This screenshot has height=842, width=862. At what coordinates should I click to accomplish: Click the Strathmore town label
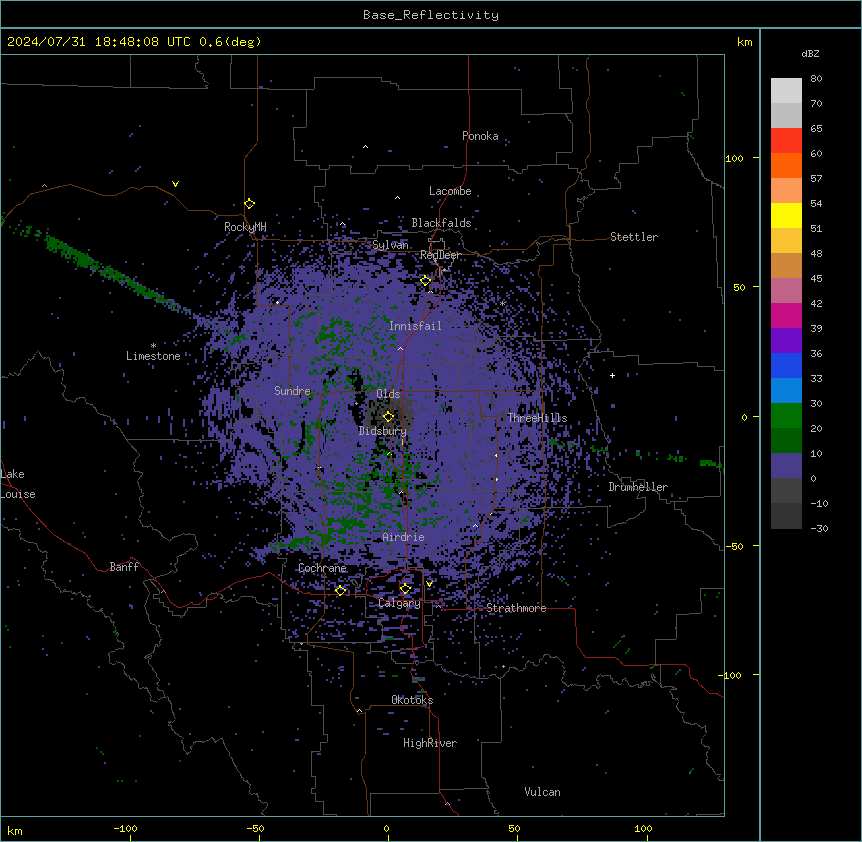coord(516,608)
